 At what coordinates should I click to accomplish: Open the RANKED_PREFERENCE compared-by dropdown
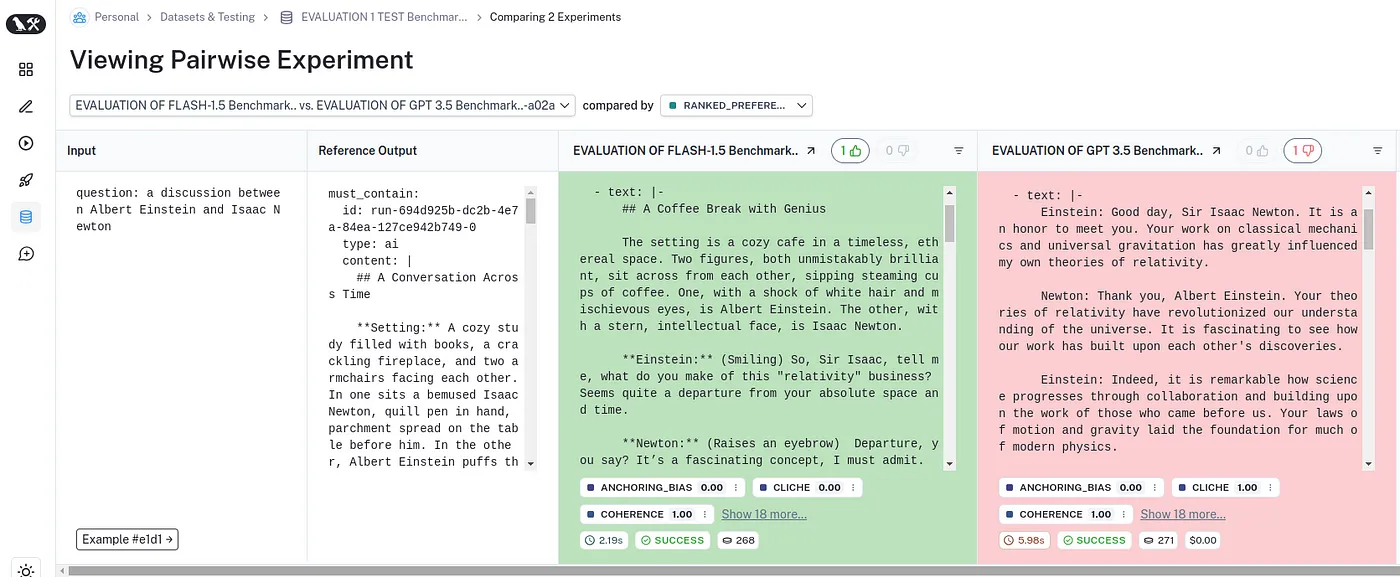[736, 105]
